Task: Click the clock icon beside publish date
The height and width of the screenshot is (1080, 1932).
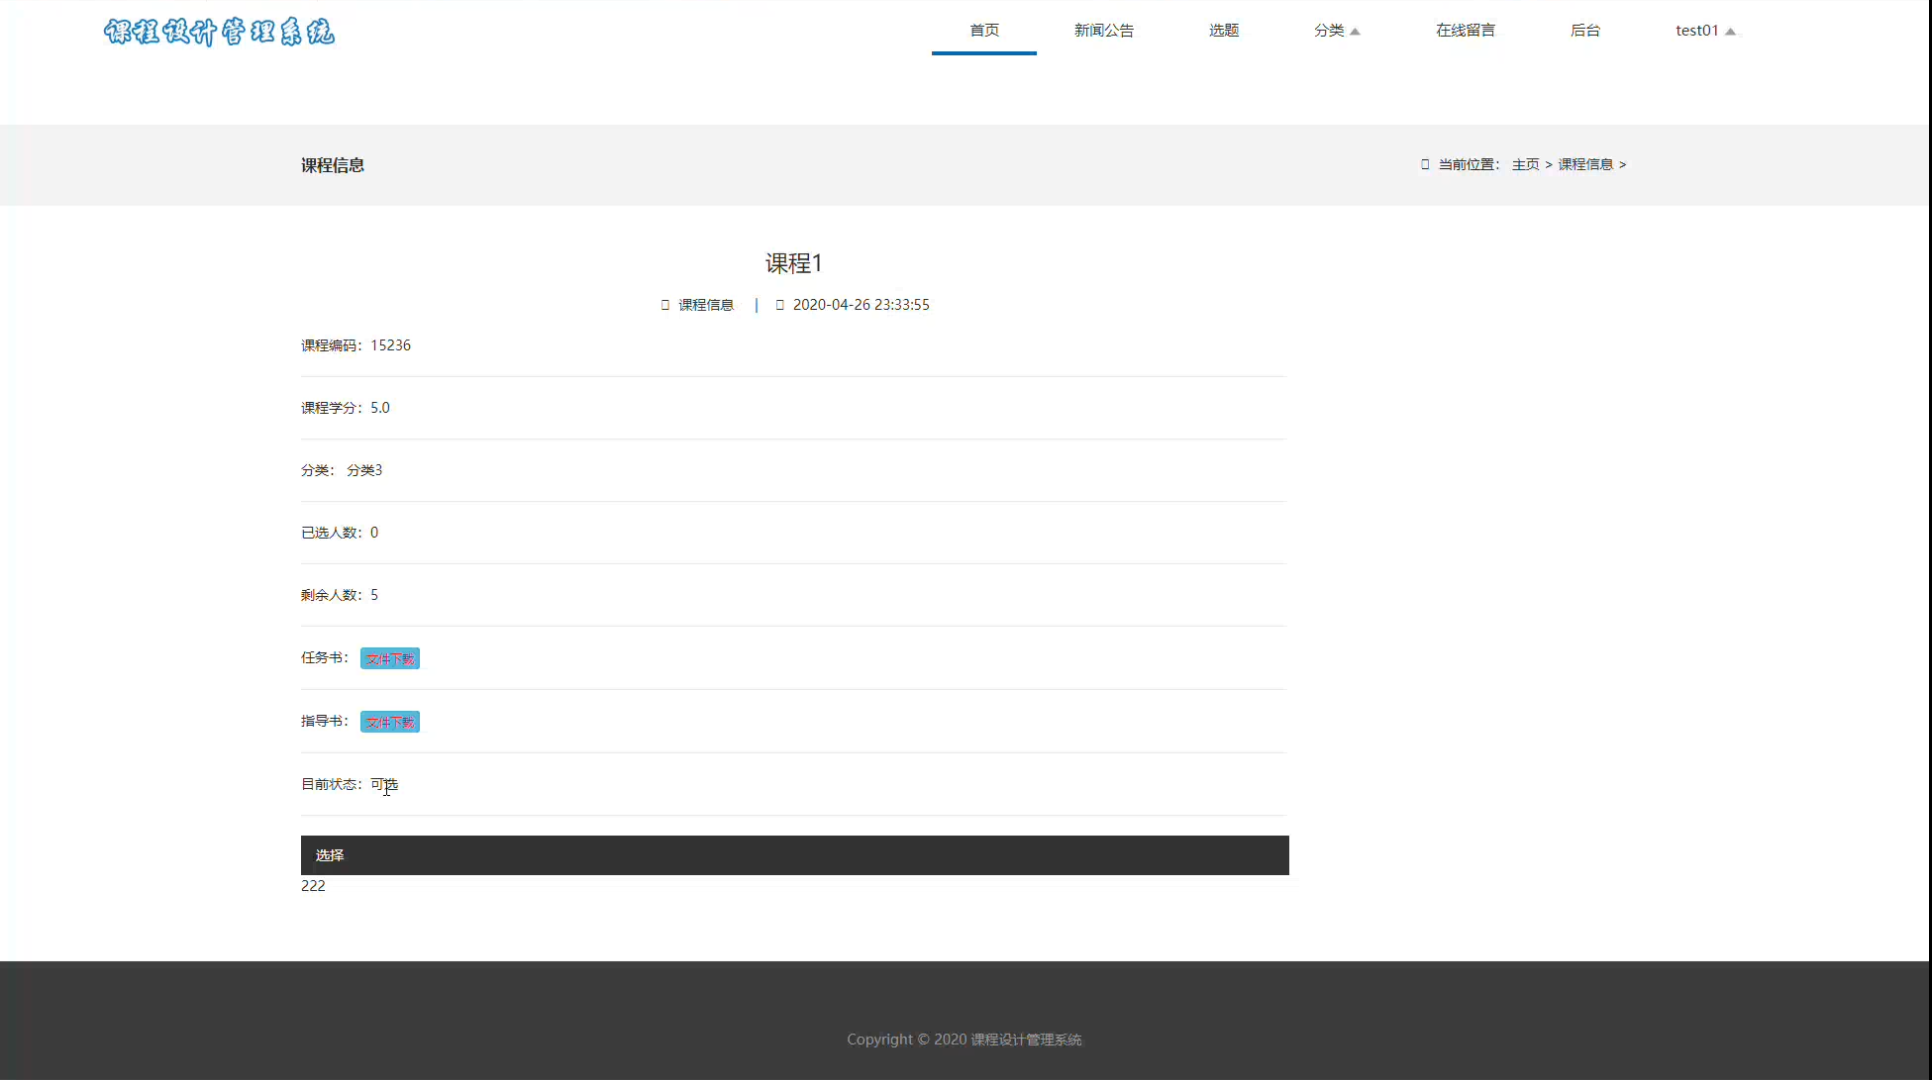Action: coord(780,305)
